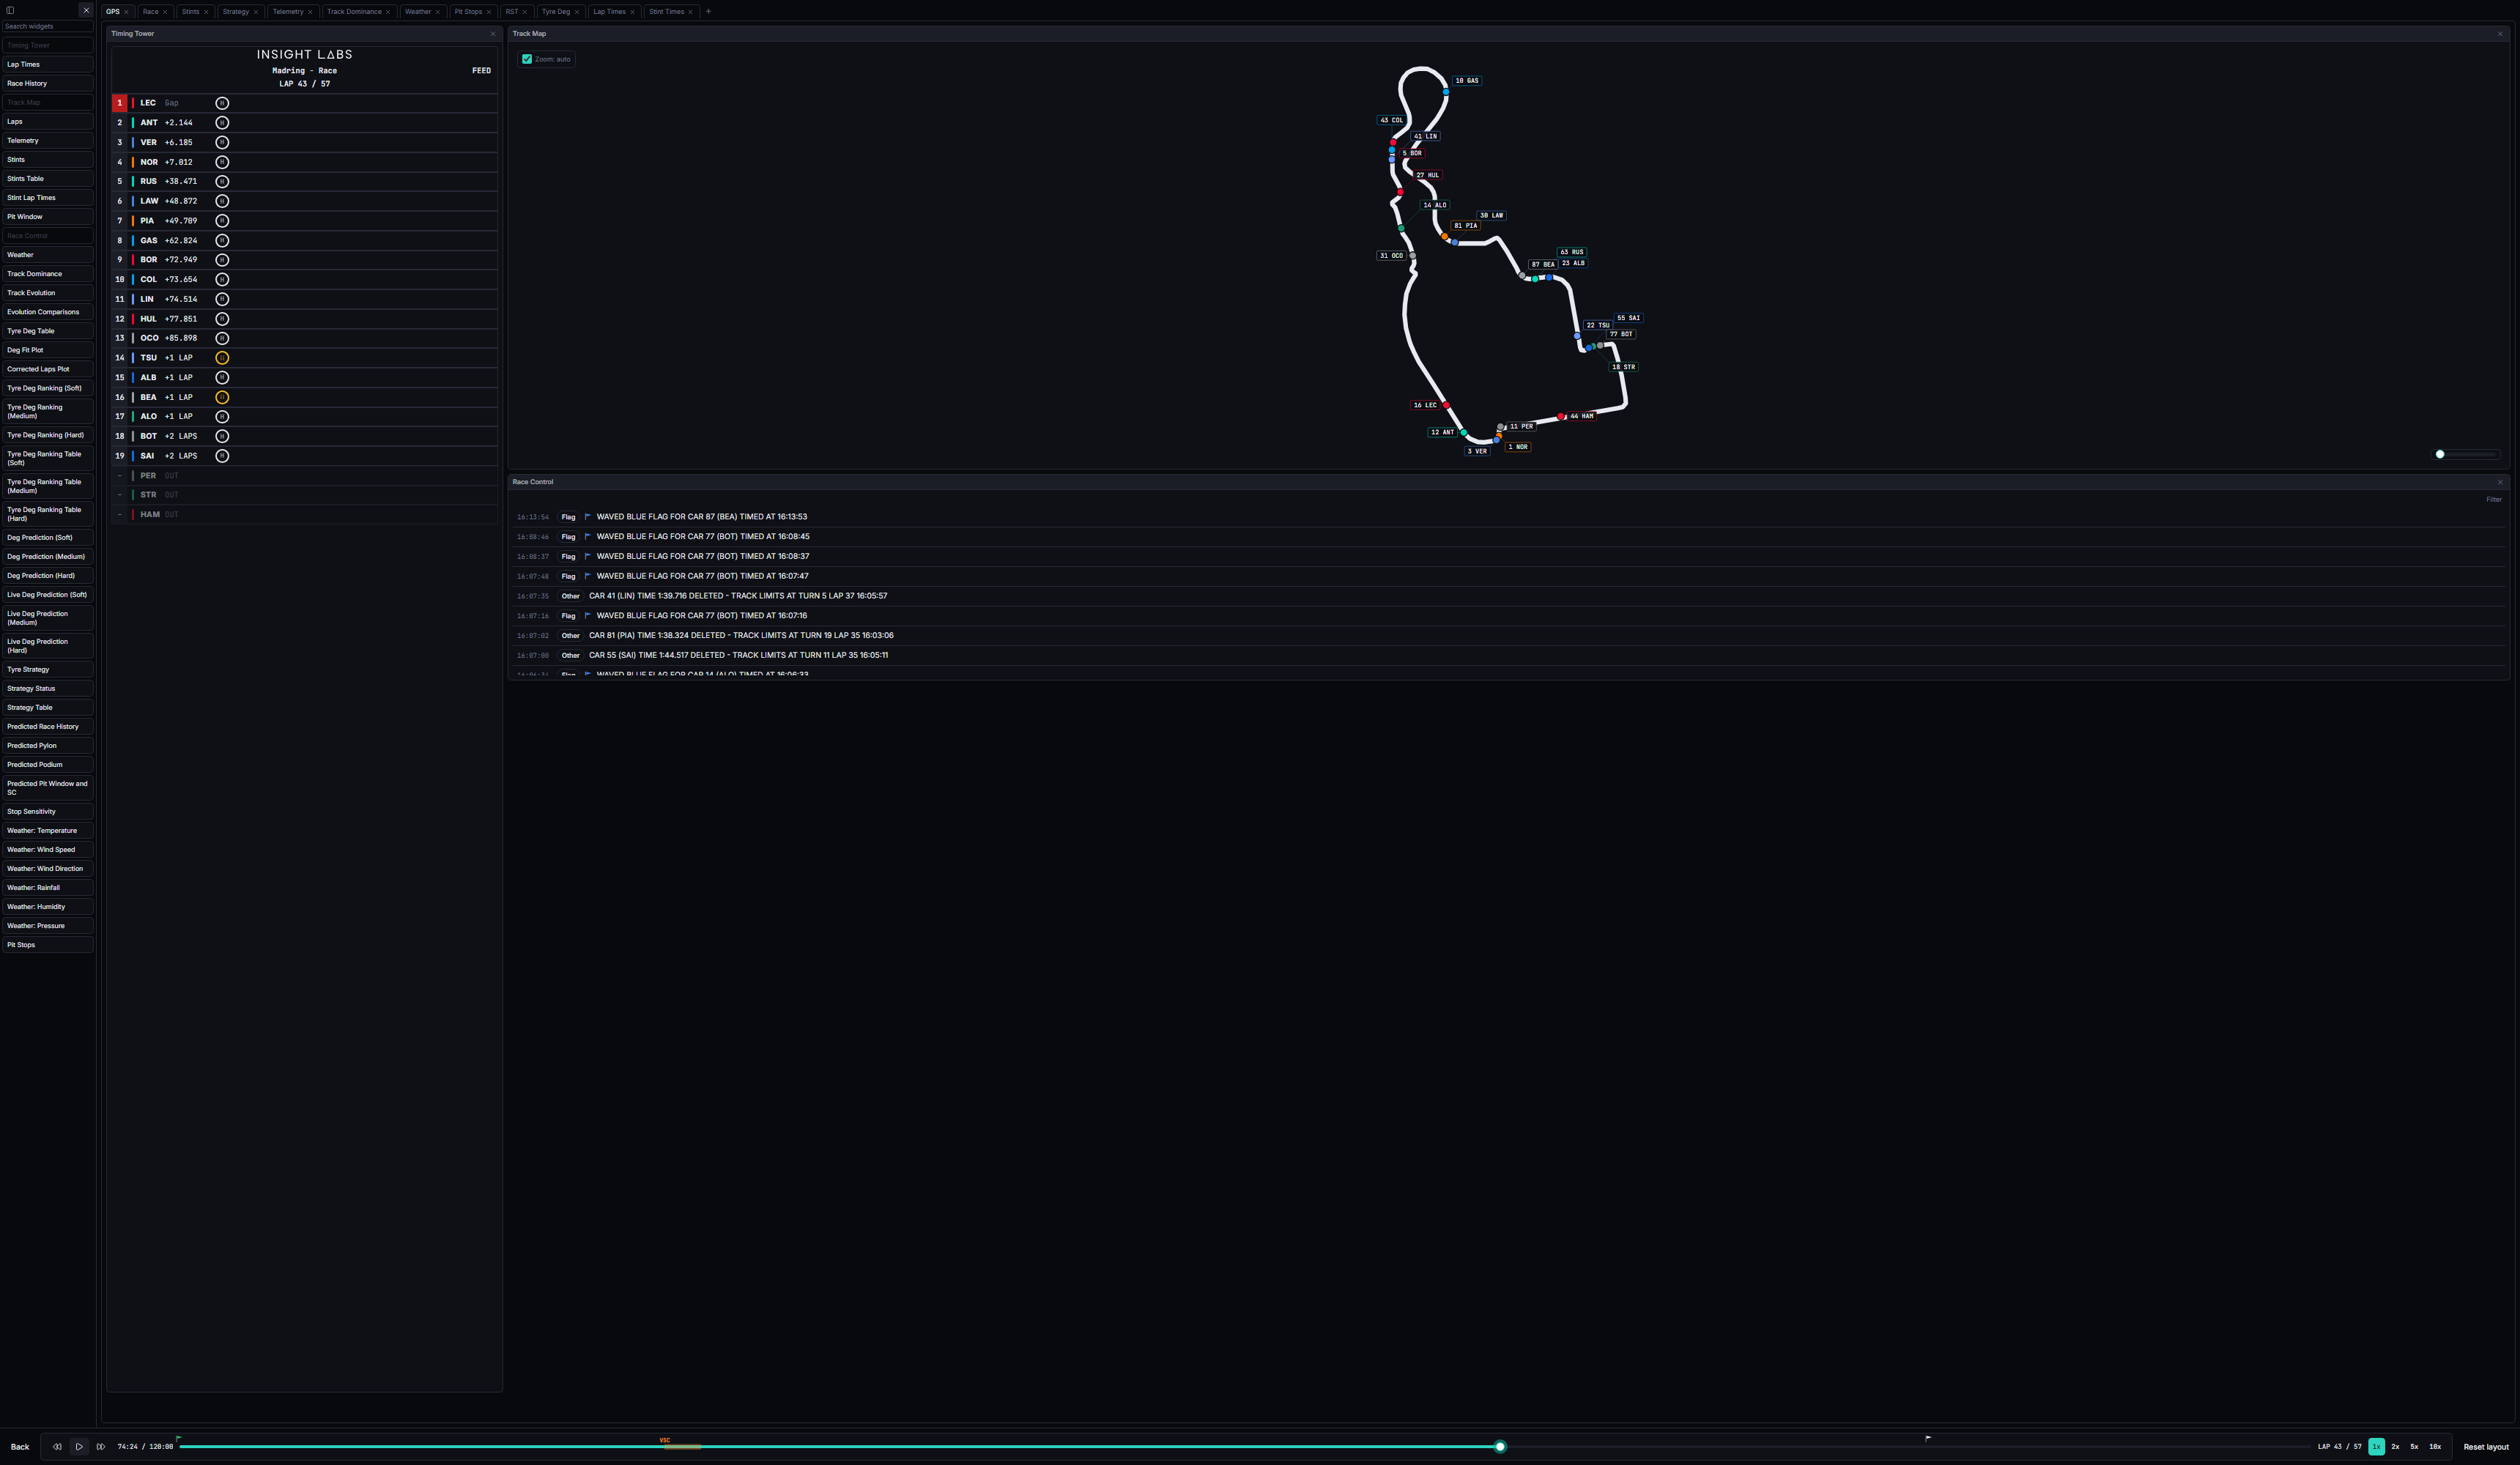Add the Tyre Strategy widget from sidebar

click(x=47, y=669)
